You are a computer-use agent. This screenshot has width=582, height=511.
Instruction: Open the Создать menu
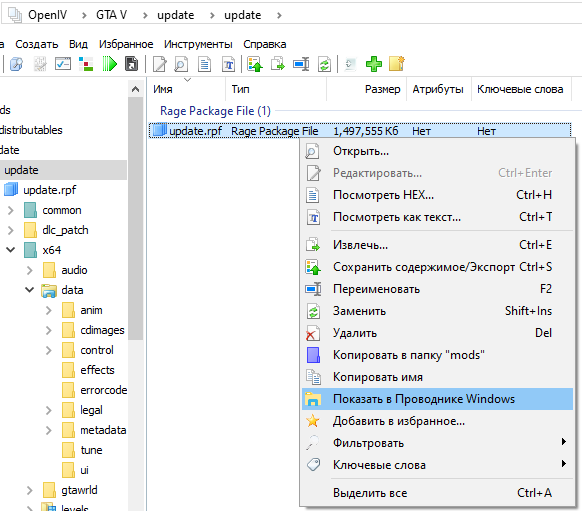[x=37, y=44]
